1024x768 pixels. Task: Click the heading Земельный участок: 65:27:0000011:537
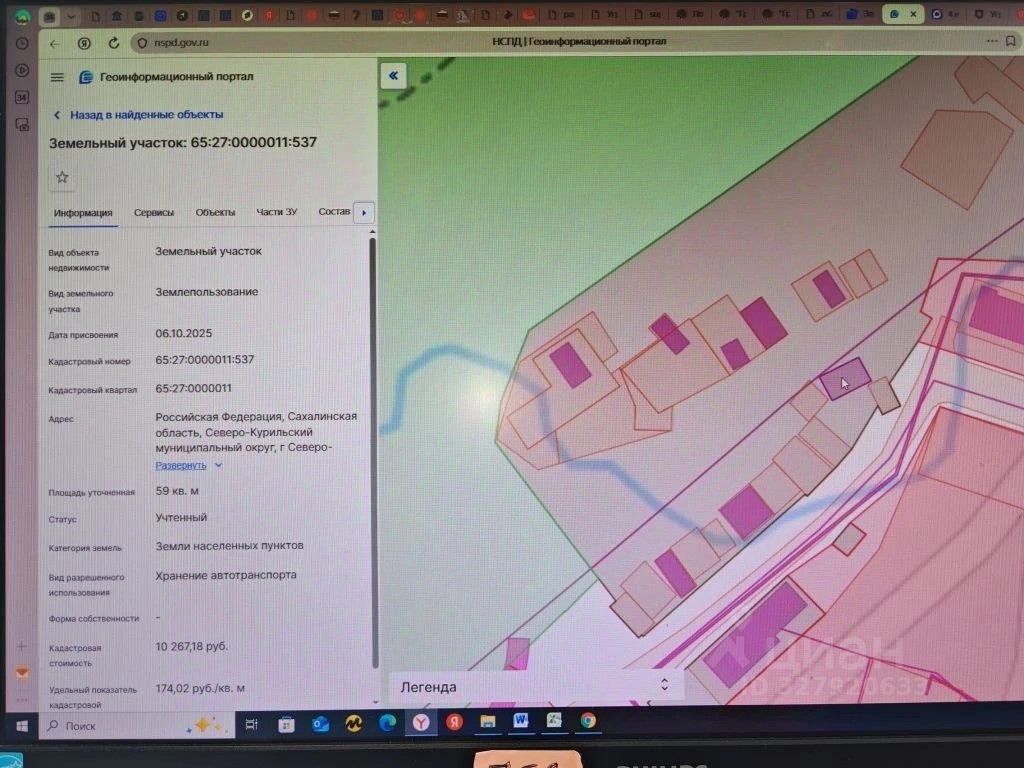(183, 143)
